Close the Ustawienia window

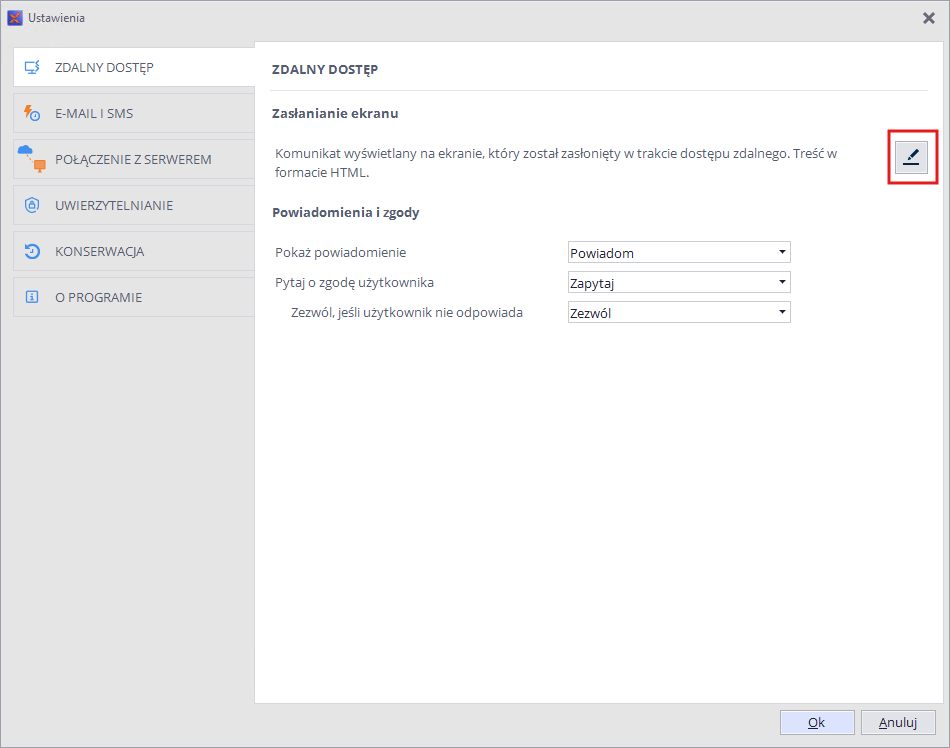[x=928, y=18]
